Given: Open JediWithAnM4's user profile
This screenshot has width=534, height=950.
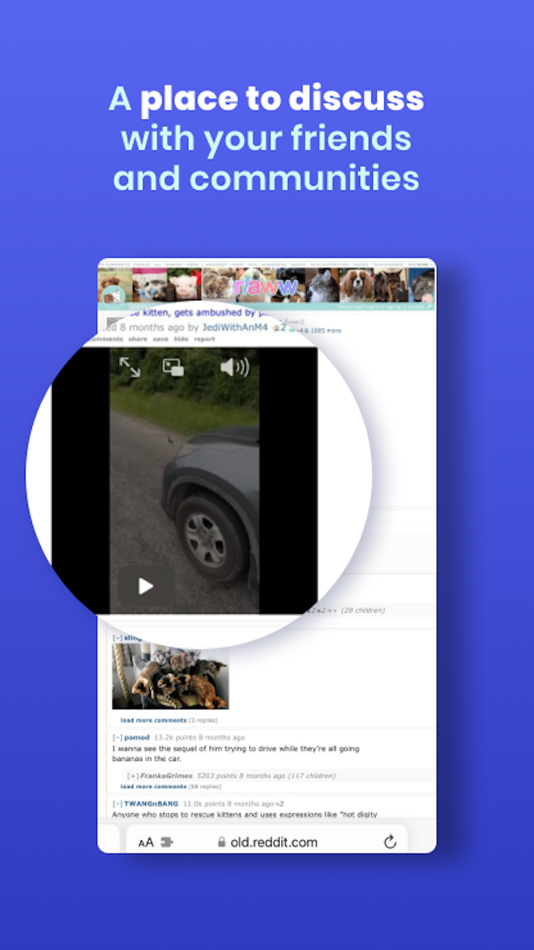Looking at the screenshot, I should (235, 327).
